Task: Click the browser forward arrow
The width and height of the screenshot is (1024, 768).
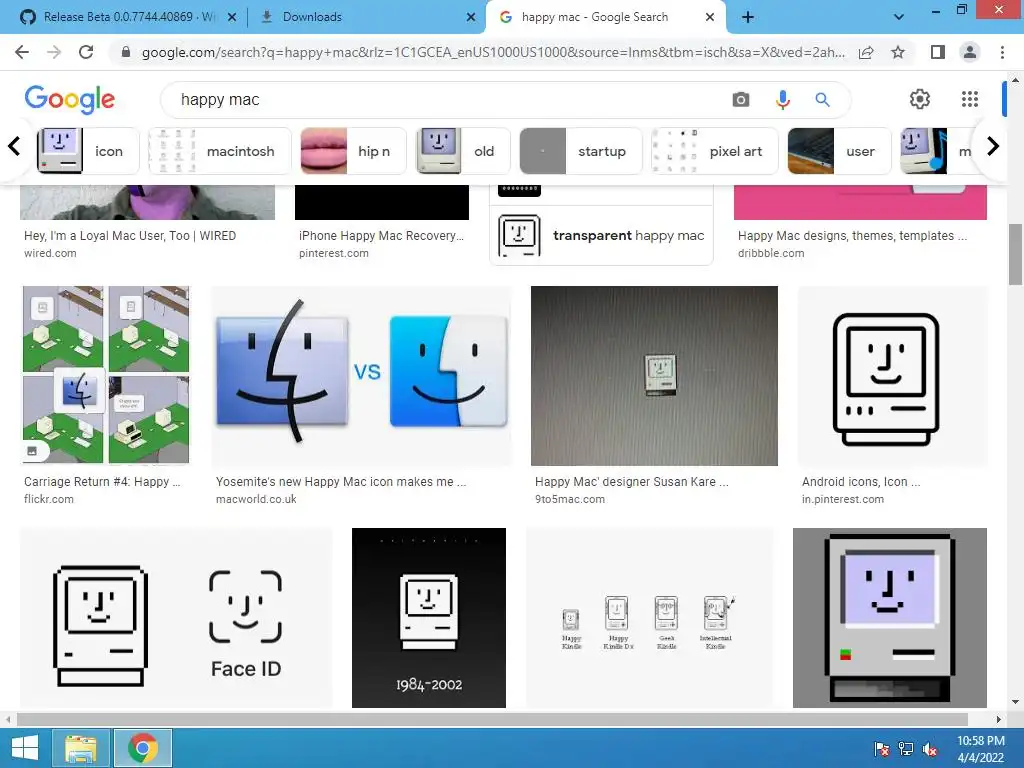Action: 54,52
